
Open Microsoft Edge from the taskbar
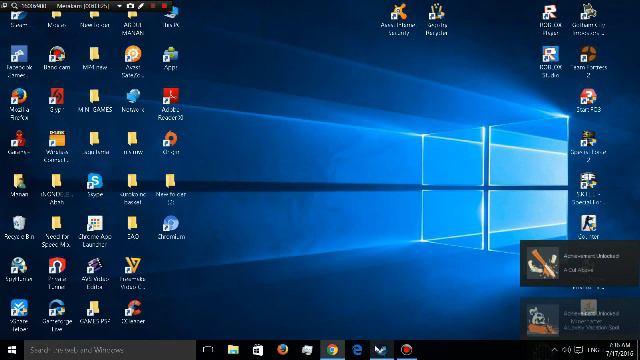(x=357, y=350)
